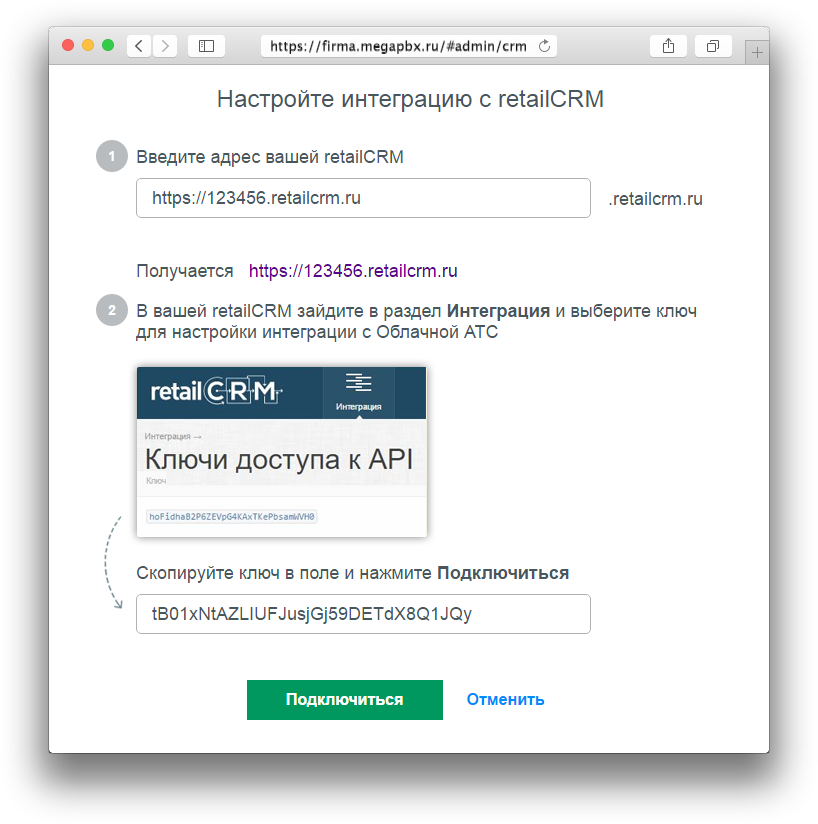Cancel setup via Отменить link
818x824 pixels.
pos(505,700)
